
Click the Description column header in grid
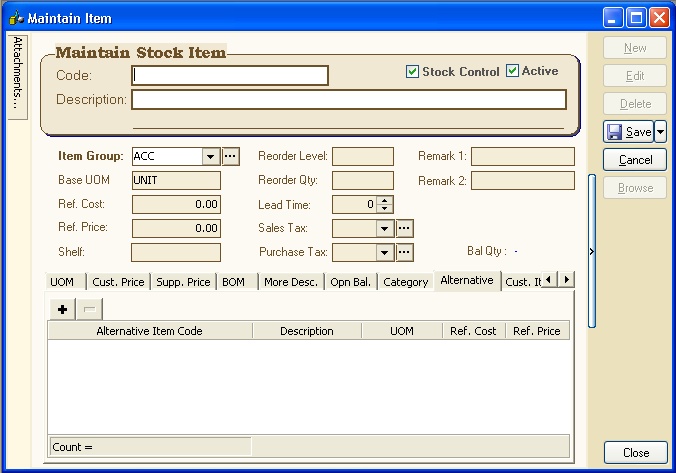click(x=307, y=331)
